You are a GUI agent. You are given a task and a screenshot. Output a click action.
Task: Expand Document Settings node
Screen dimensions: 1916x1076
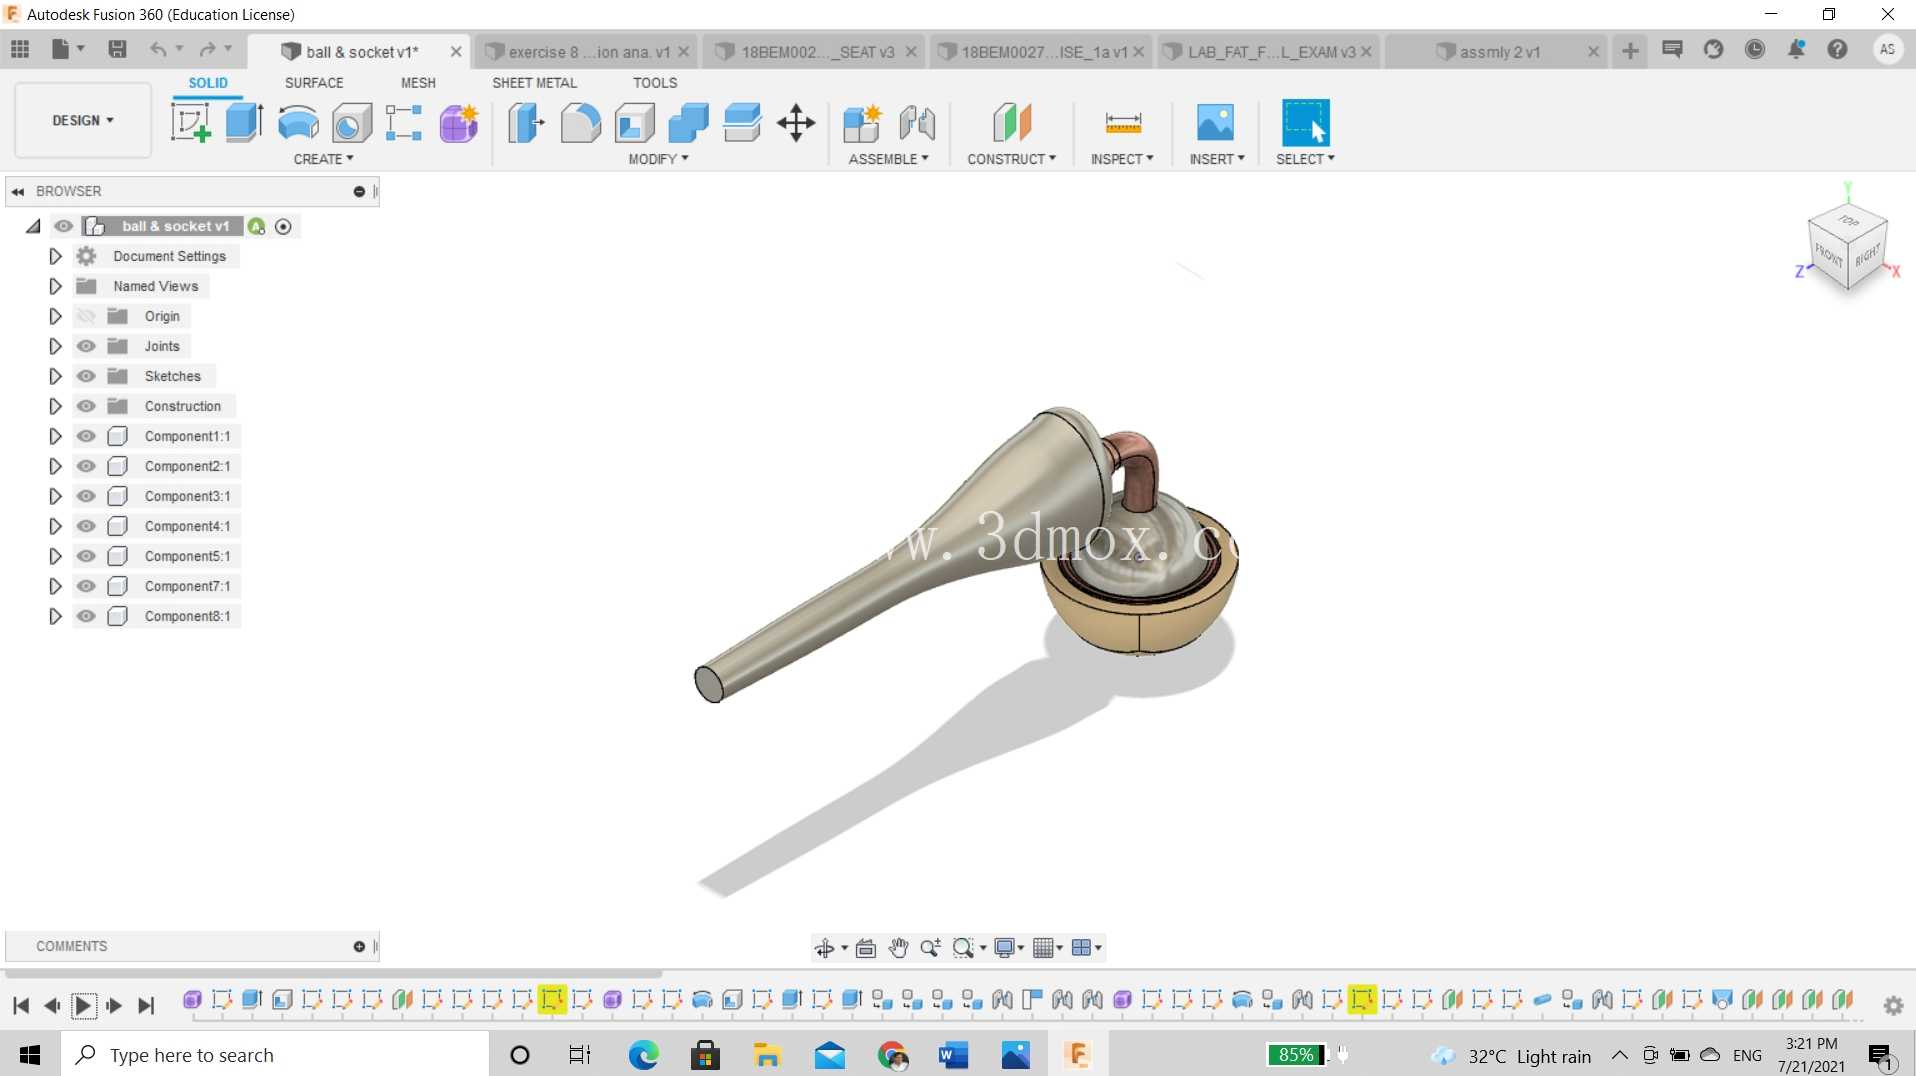[55, 256]
